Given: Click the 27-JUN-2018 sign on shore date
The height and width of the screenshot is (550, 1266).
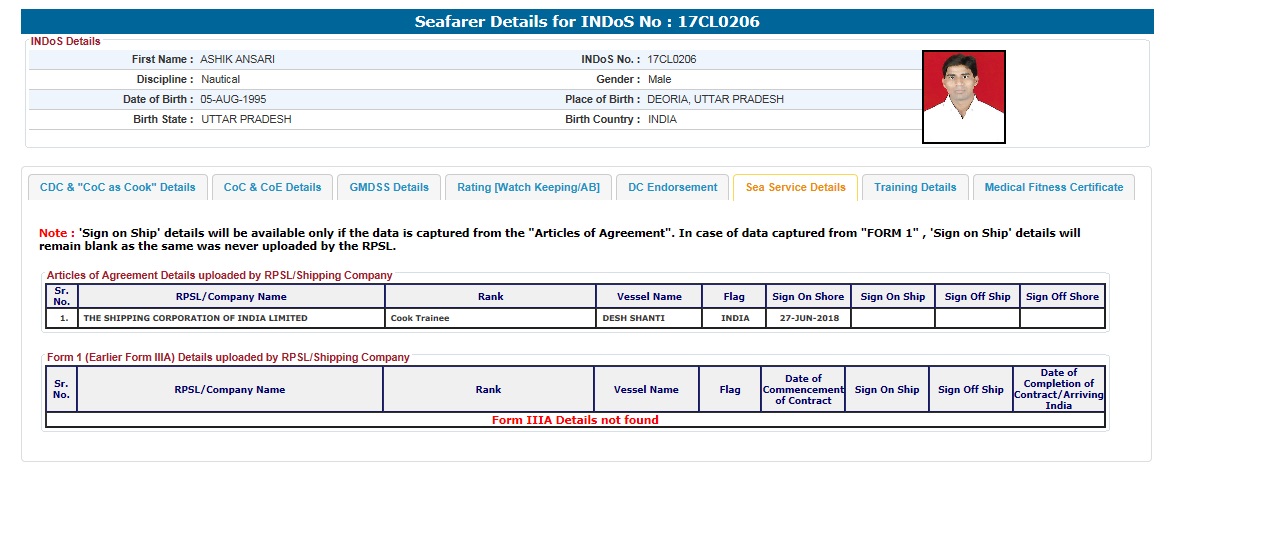Looking at the screenshot, I should [x=808, y=318].
